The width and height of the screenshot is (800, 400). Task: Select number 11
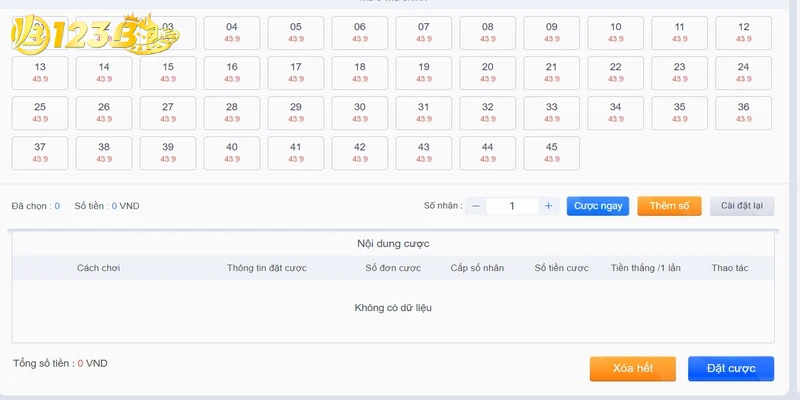[680, 33]
